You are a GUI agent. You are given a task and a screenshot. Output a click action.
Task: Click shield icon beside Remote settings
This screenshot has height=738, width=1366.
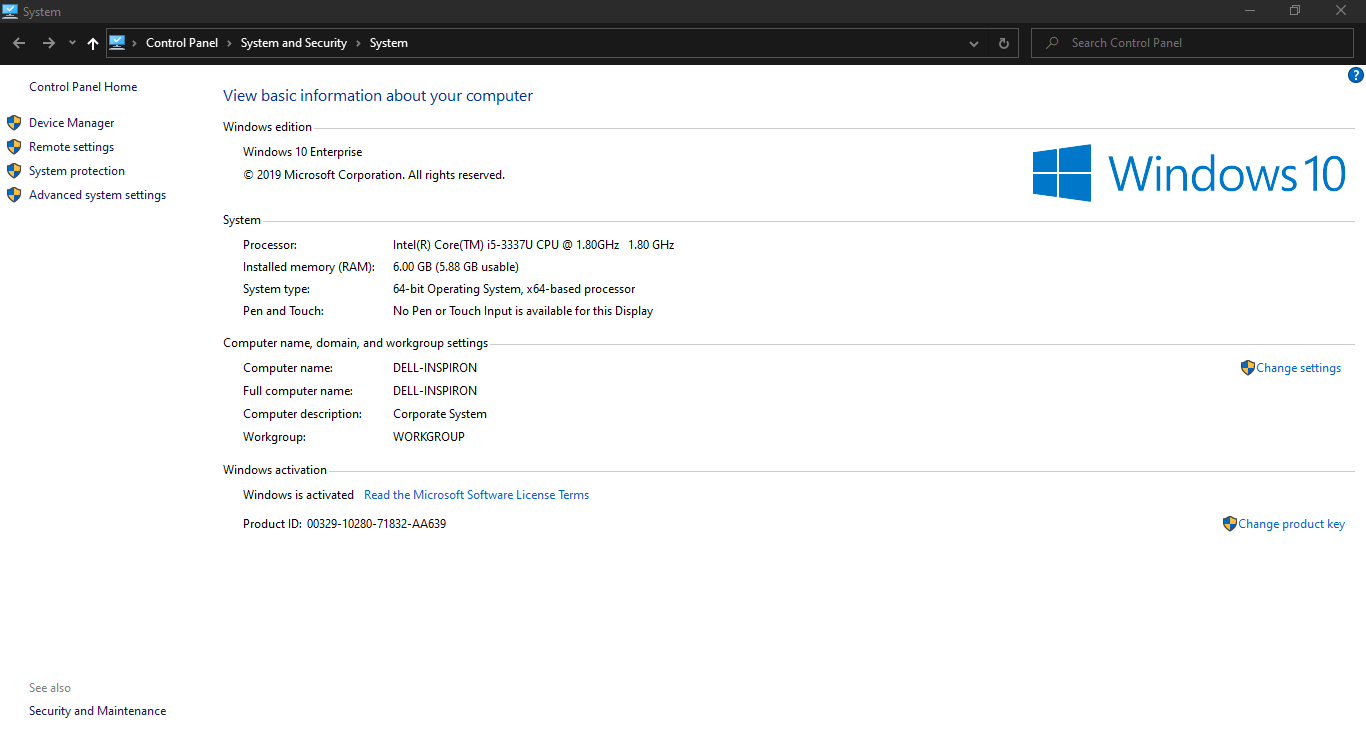tap(14, 147)
